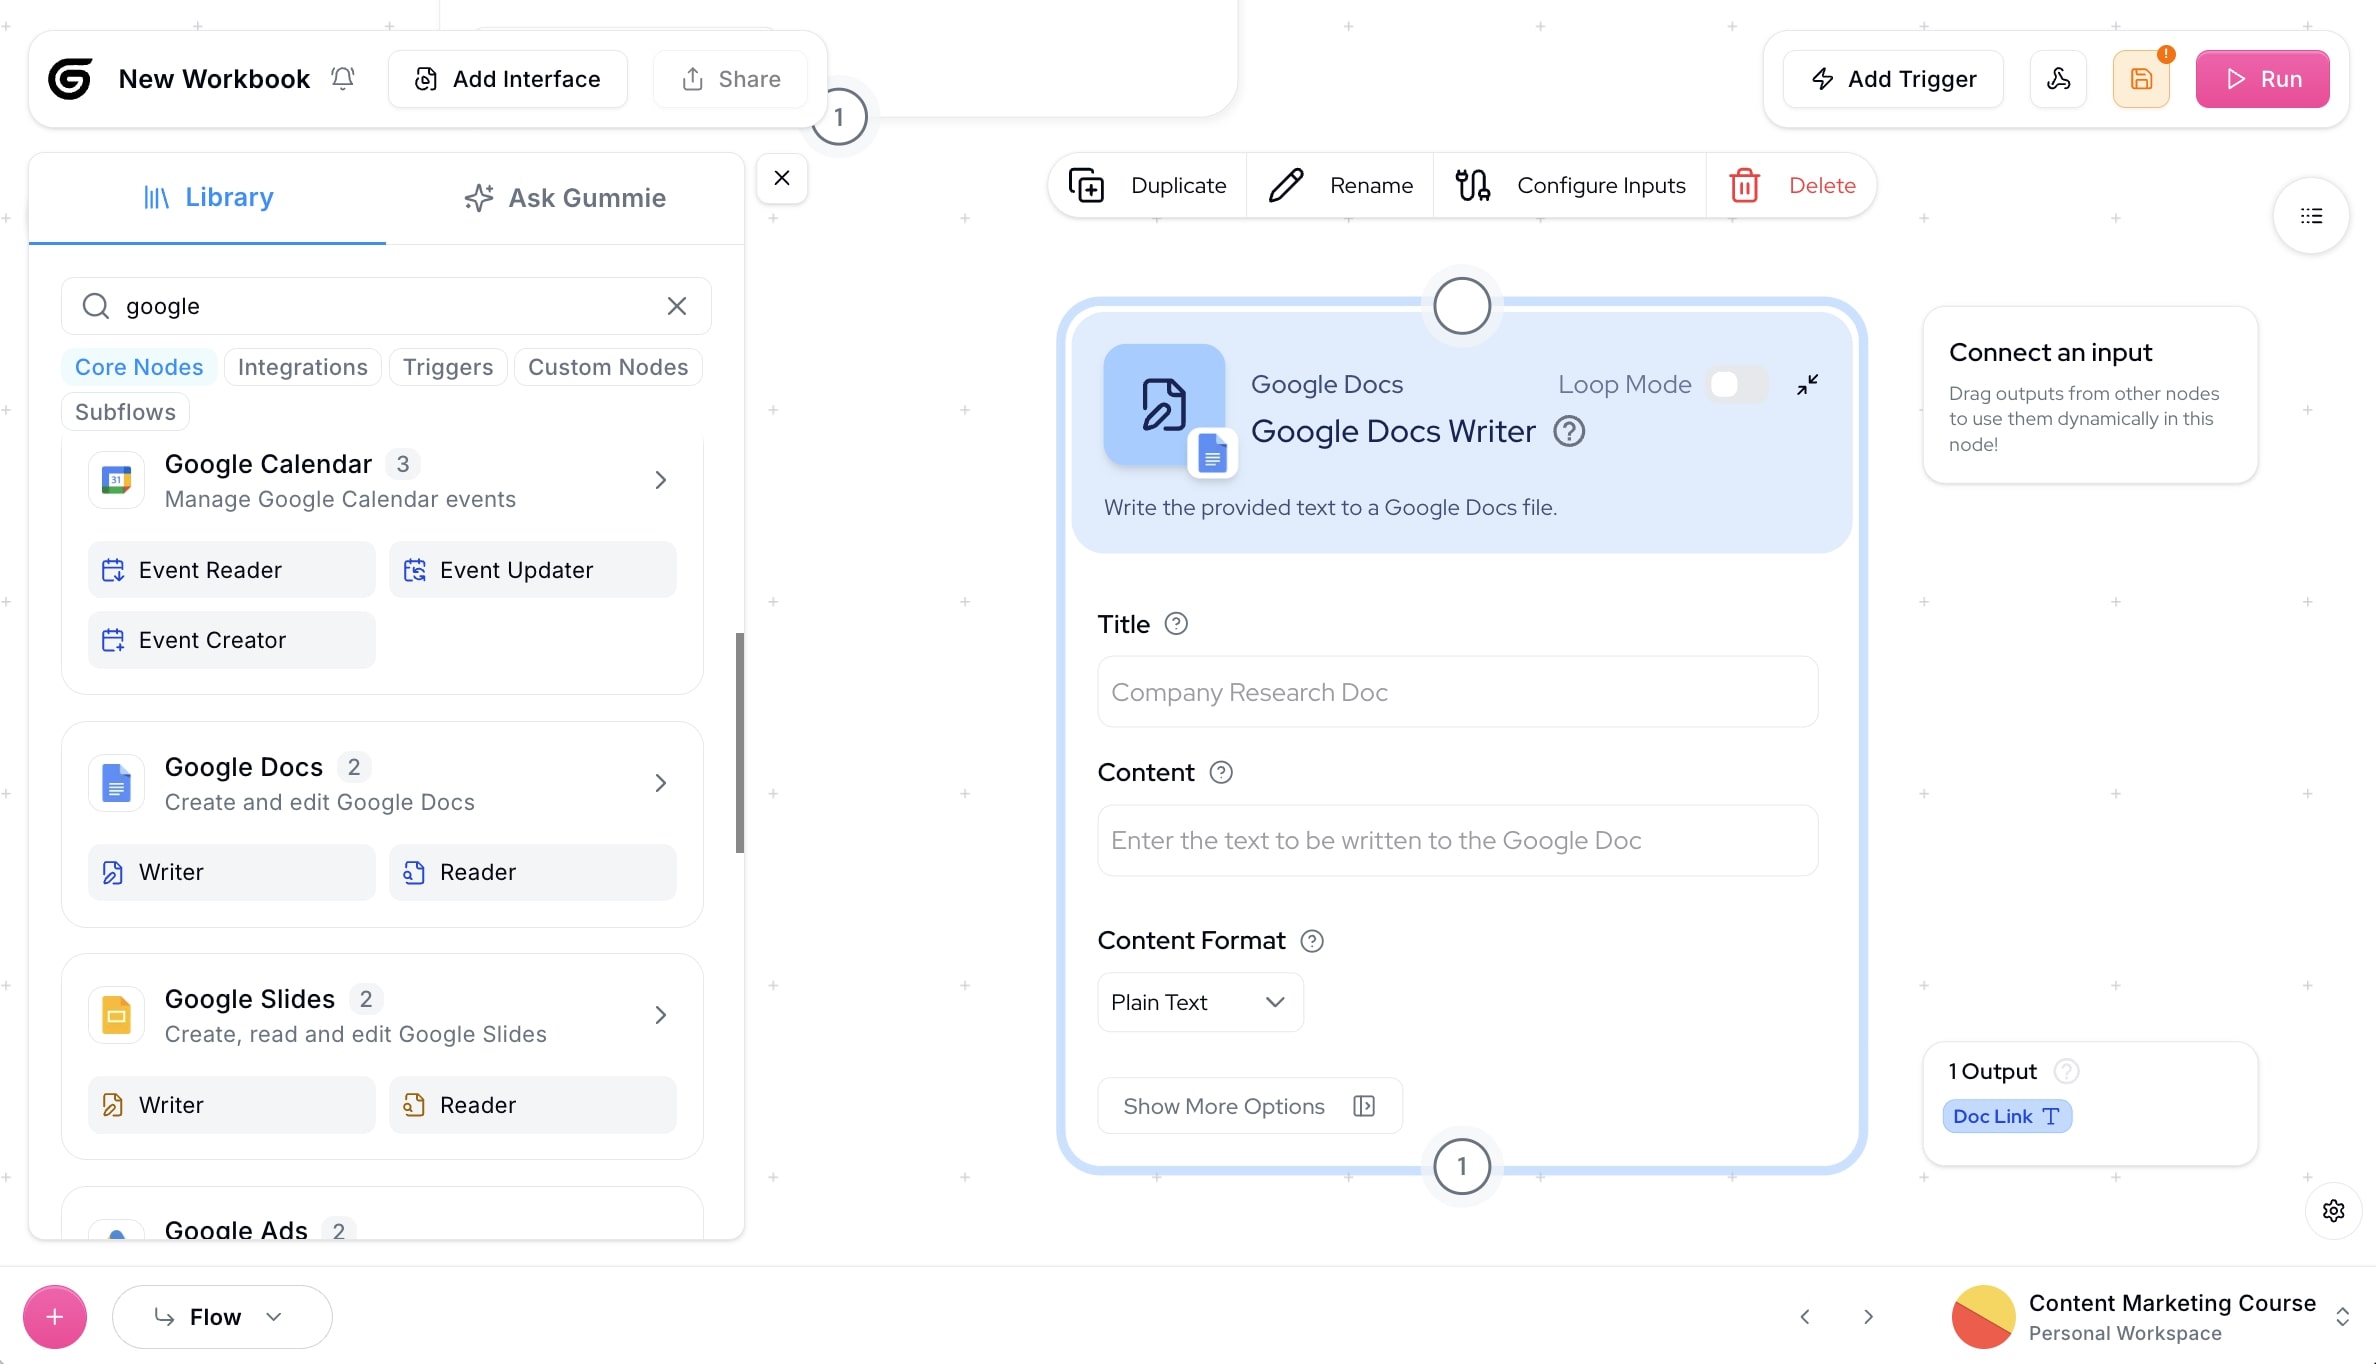Click the Add Interface button
The width and height of the screenshot is (2376, 1364).
click(x=508, y=79)
